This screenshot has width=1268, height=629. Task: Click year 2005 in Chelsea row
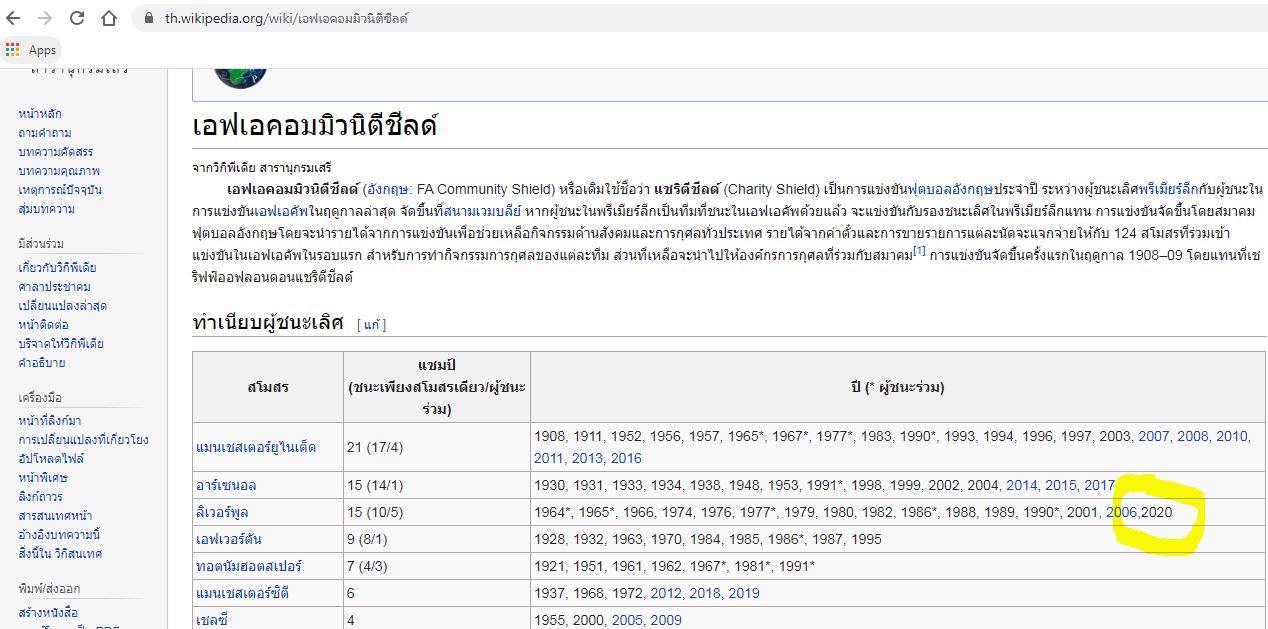pos(627,620)
